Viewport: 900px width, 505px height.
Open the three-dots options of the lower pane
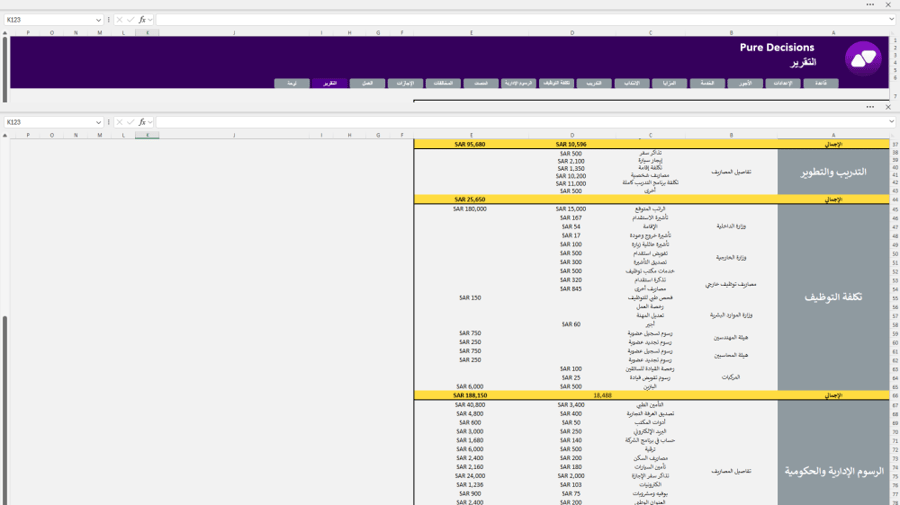point(870,107)
